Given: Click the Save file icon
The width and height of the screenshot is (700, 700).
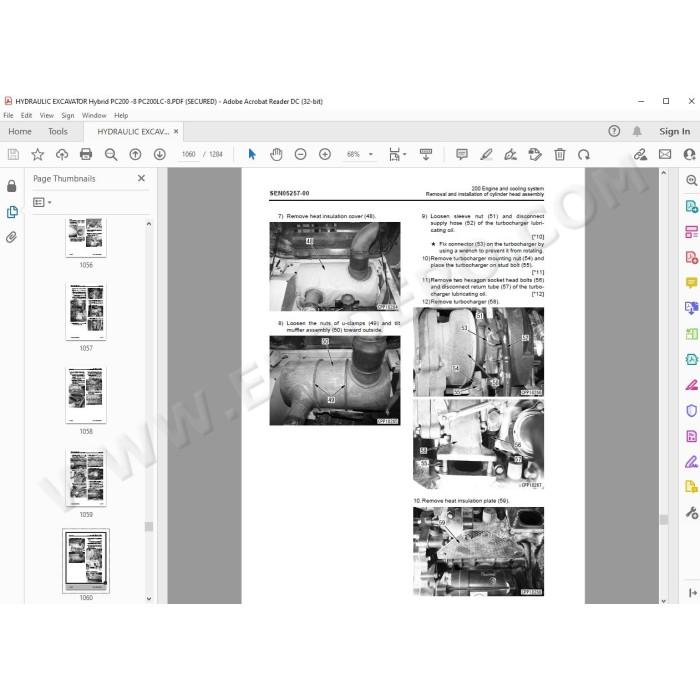Looking at the screenshot, I should click(13, 154).
